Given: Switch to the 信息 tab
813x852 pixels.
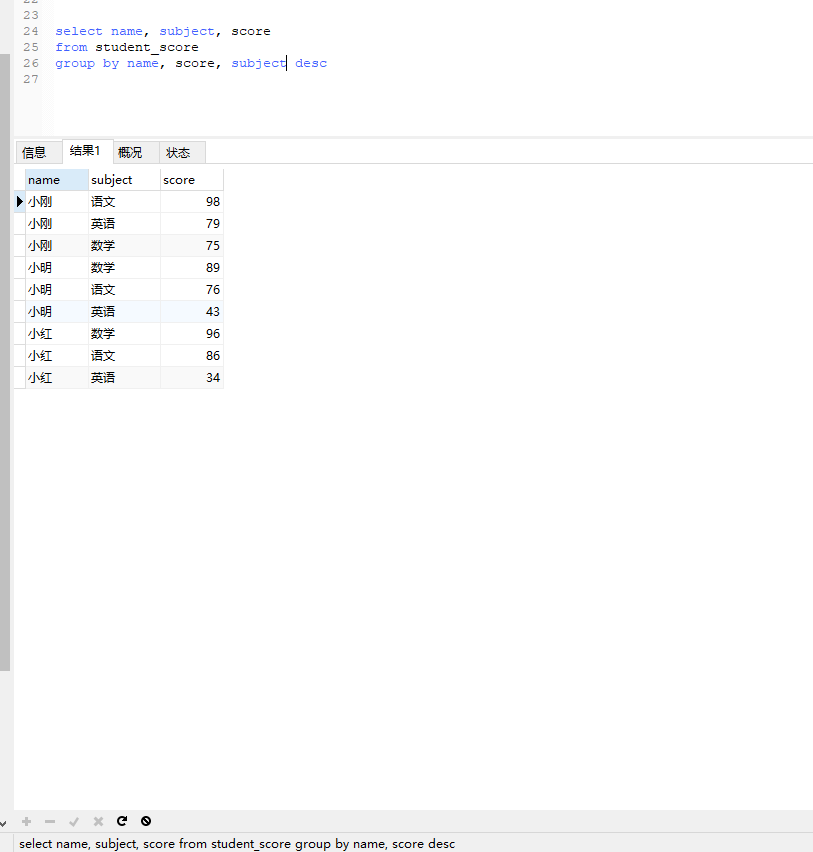Looking at the screenshot, I should pos(39,153).
